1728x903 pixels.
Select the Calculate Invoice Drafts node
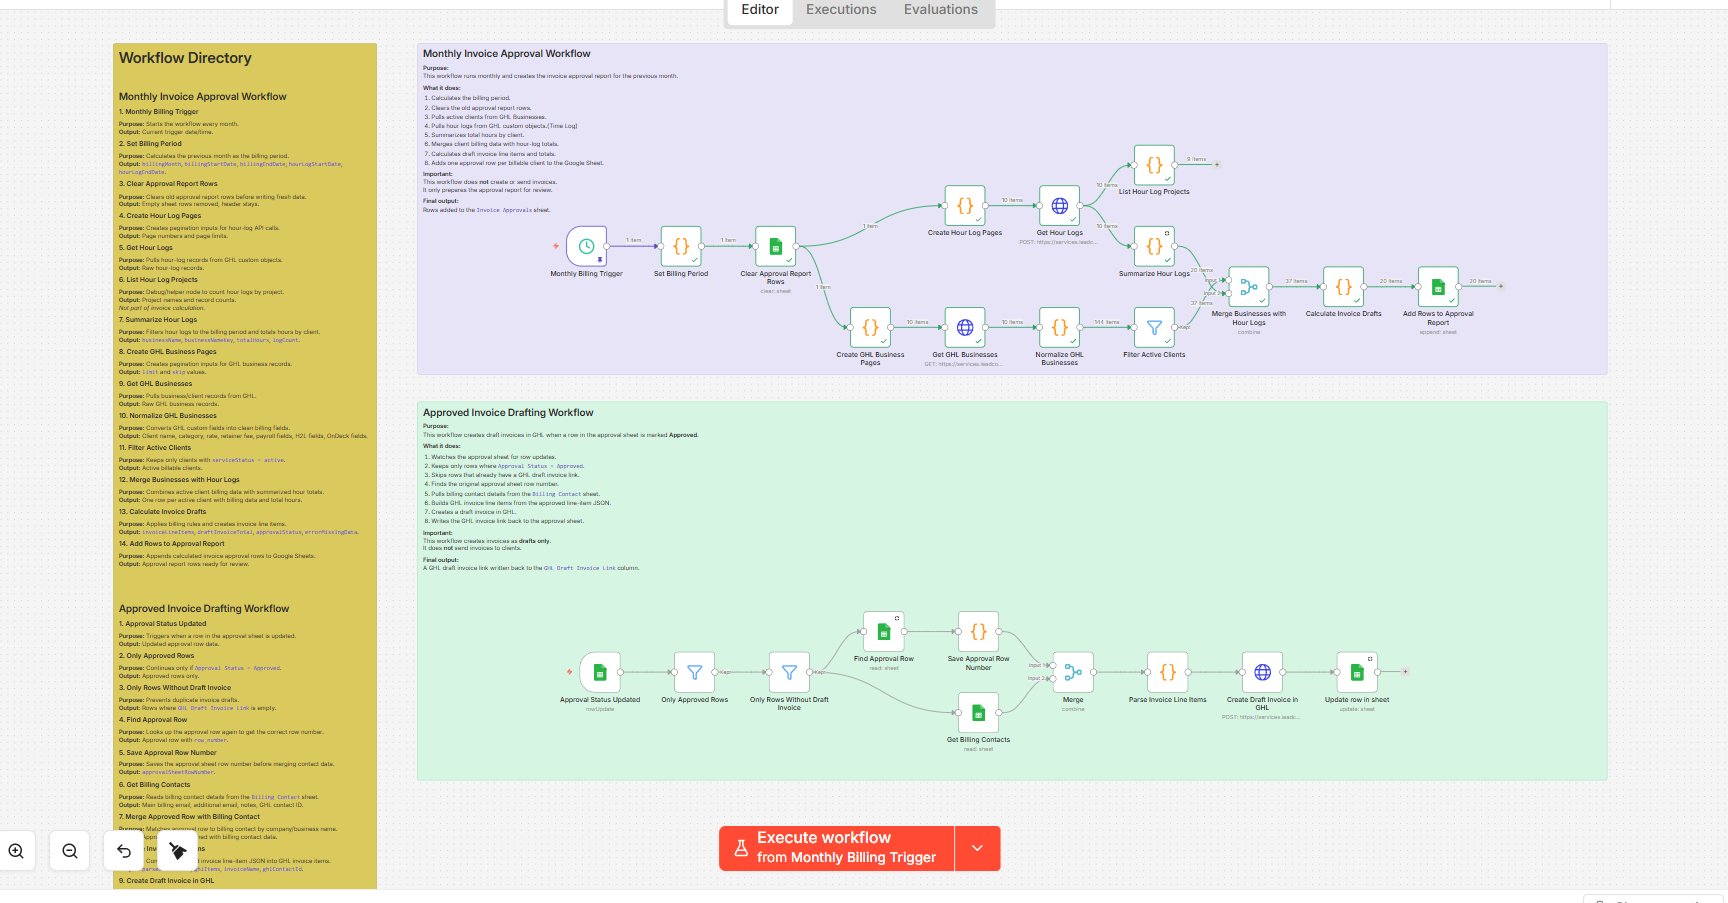coord(1344,286)
